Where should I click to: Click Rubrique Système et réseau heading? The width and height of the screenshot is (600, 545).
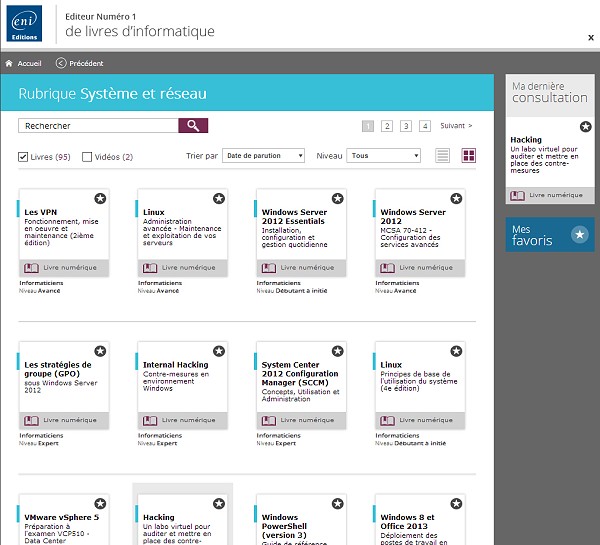pyautogui.click(x=112, y=94)
